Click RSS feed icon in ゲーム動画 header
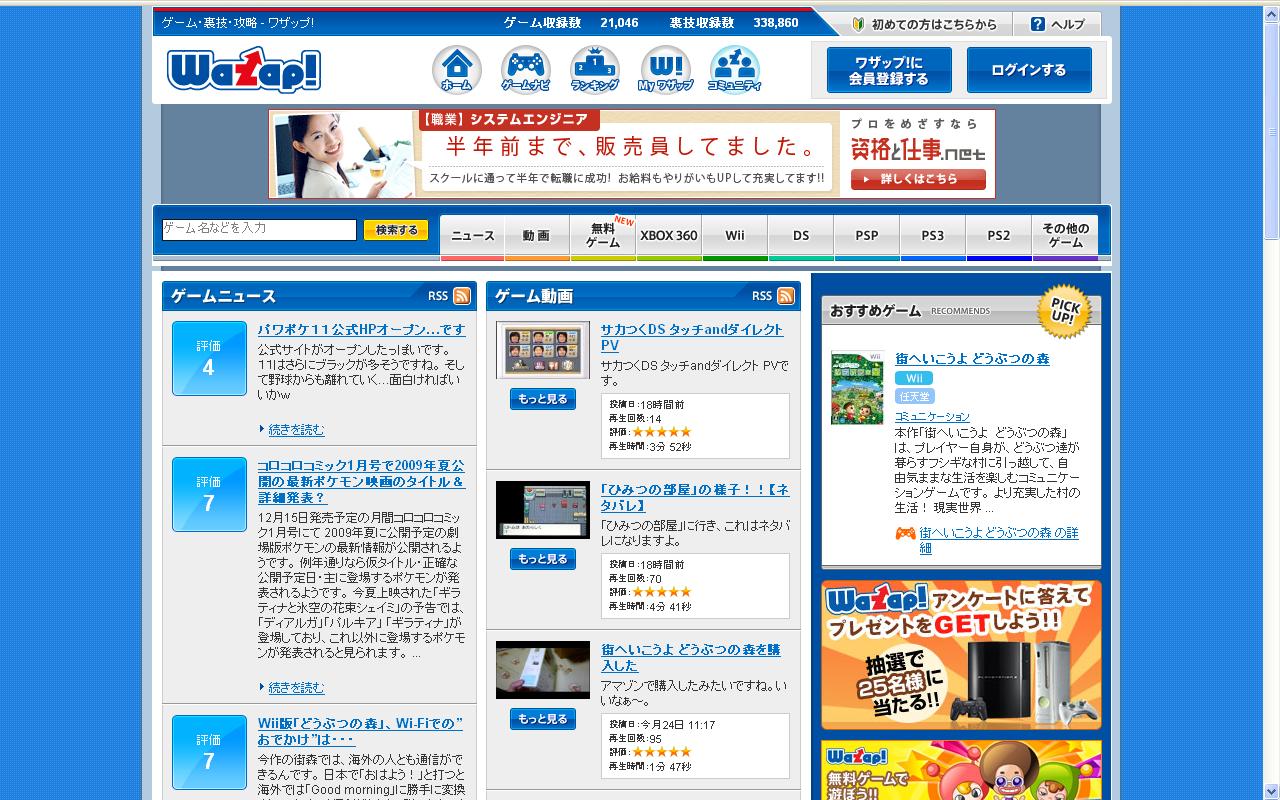Screen dimensions: 1280x800 tap(786, 296)
